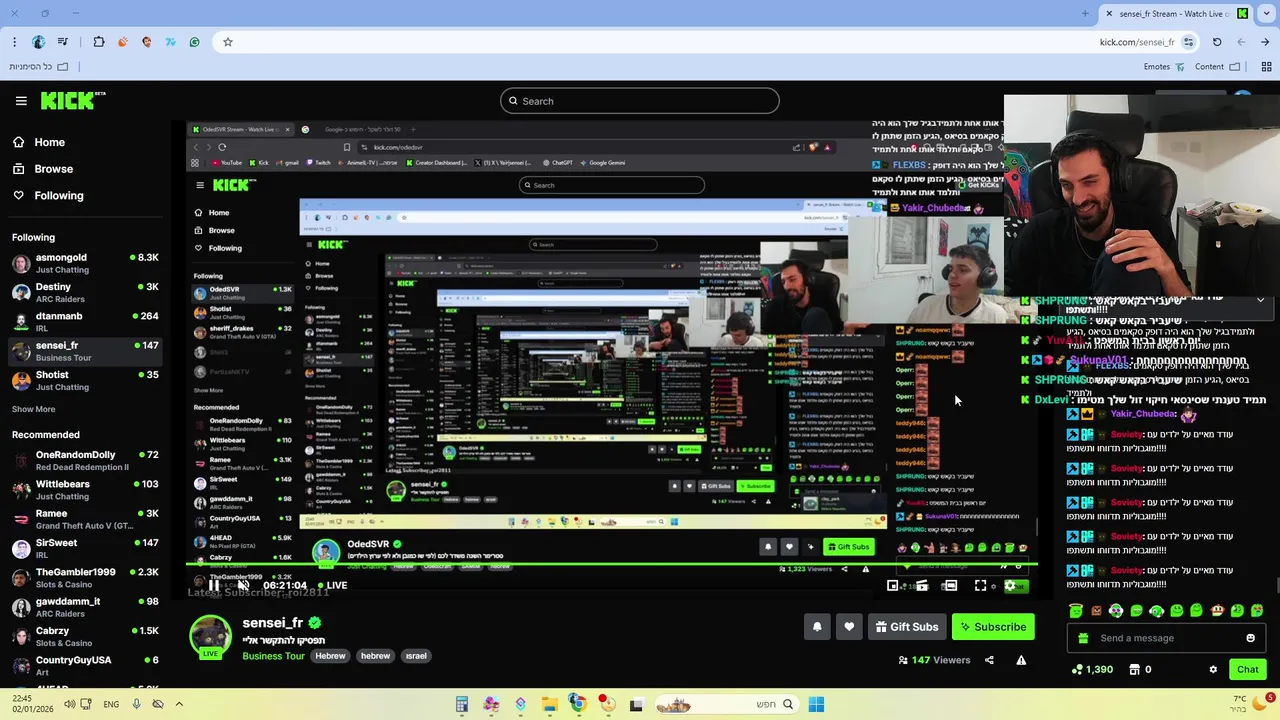Select the israel tag

[416, 656]
